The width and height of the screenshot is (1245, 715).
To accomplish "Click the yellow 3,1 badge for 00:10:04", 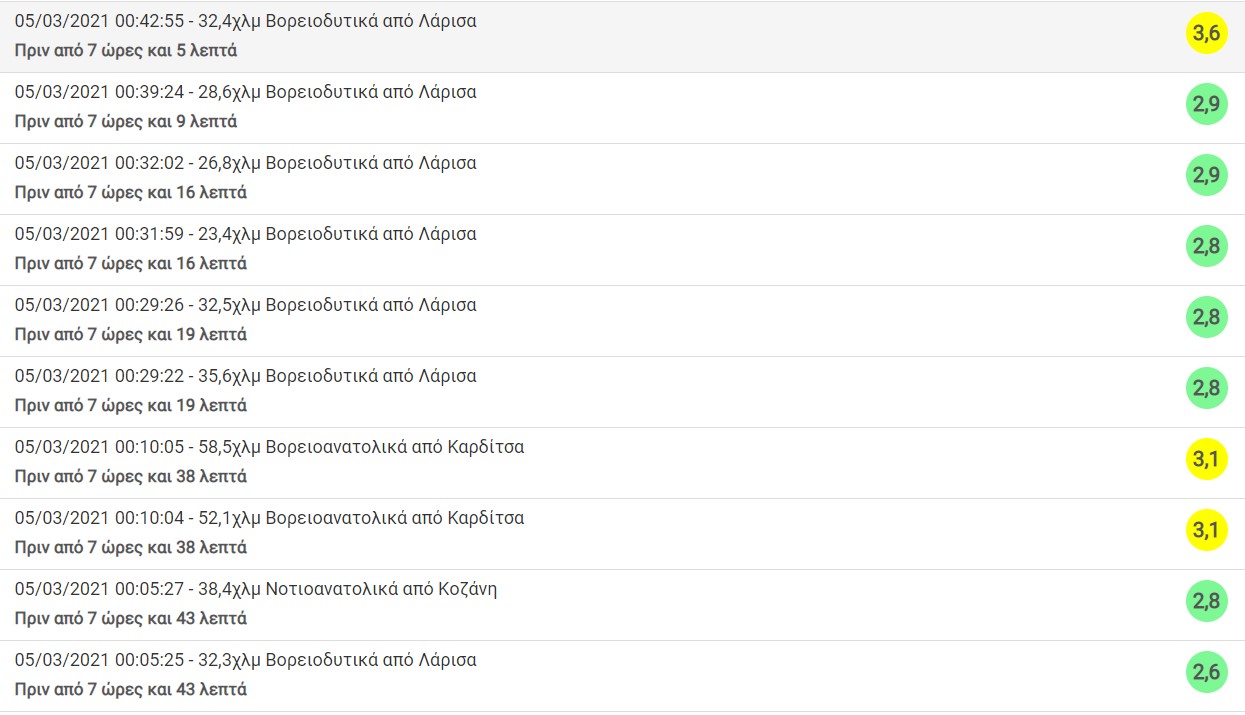I will 1206,531.
